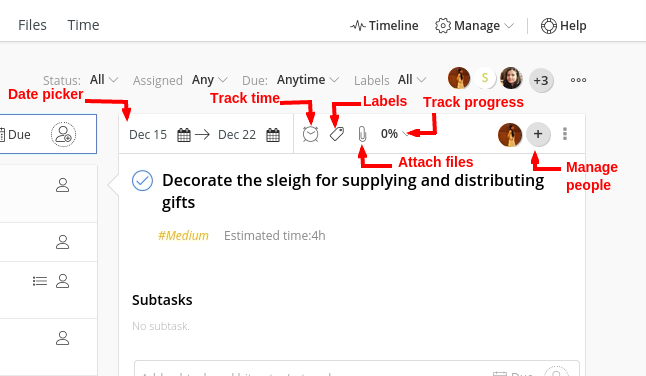The width and height of the screenshot is (646, 376).
Task: Open the due date calendar next to Dec 22
Action: (x=273, y=135)
